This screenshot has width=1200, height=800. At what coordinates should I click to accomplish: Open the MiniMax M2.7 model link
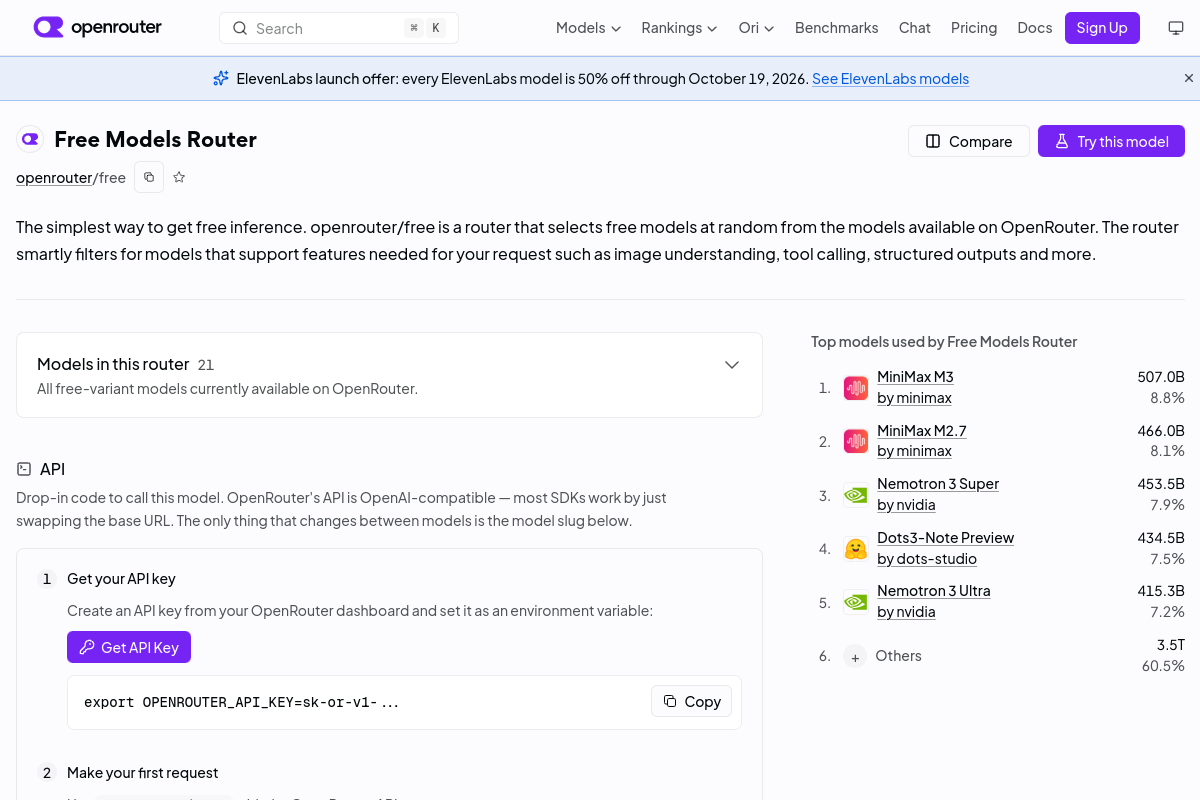[922, 431]
